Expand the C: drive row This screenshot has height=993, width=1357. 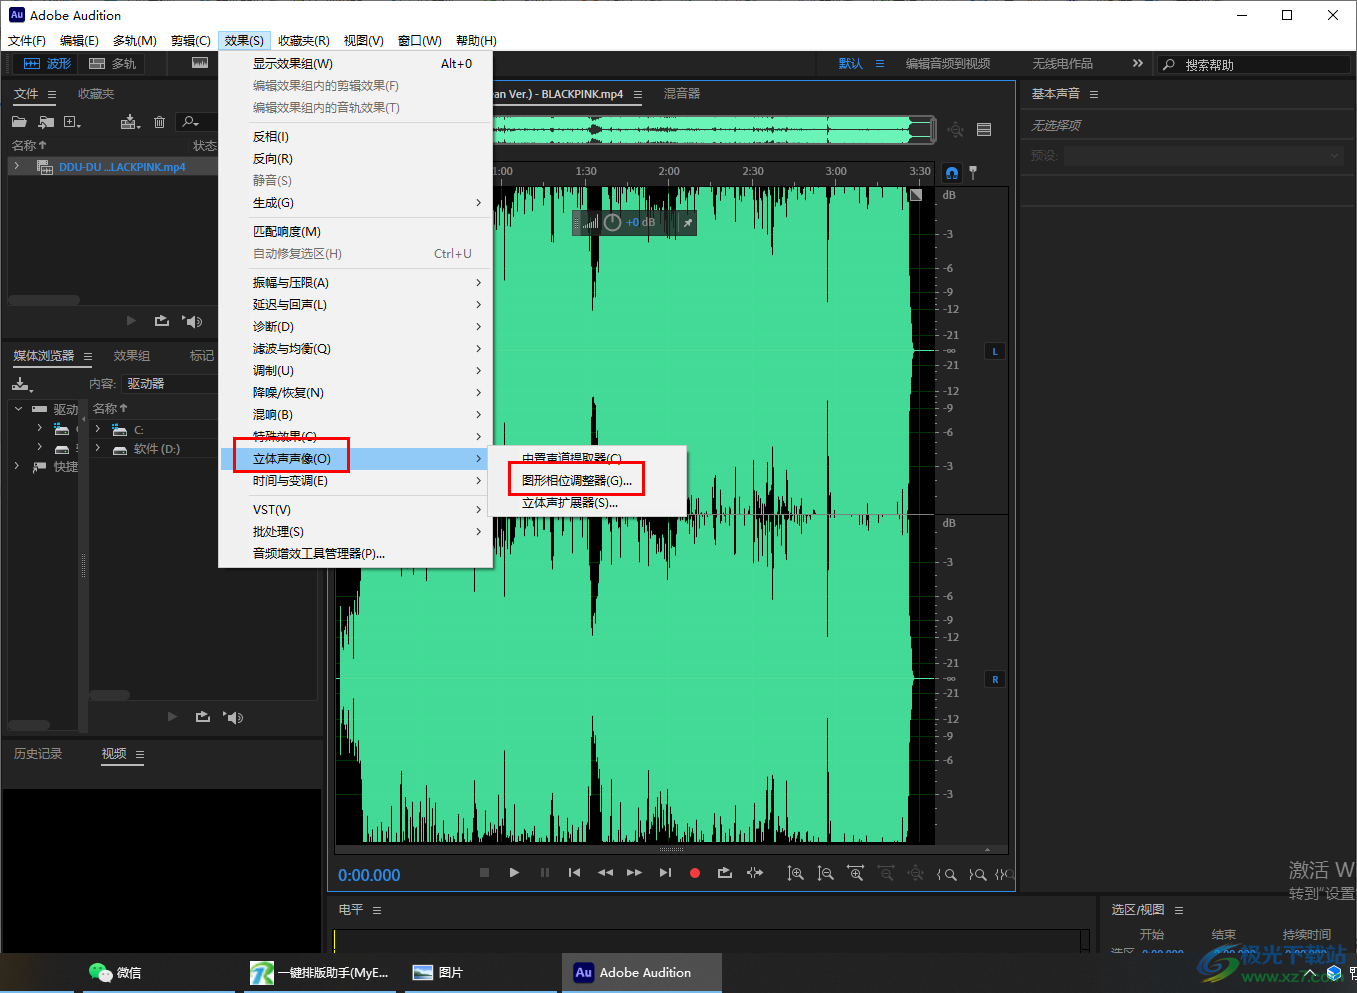[x=98, y=429]
